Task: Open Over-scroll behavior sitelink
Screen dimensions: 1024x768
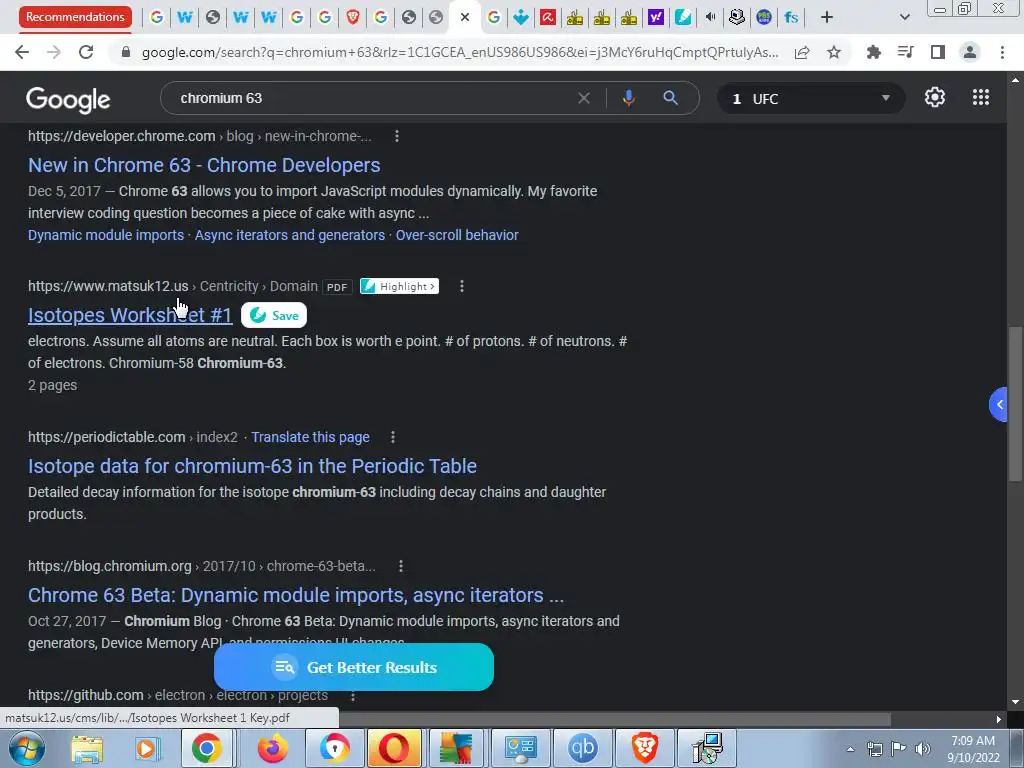Action: pos(457,235)
